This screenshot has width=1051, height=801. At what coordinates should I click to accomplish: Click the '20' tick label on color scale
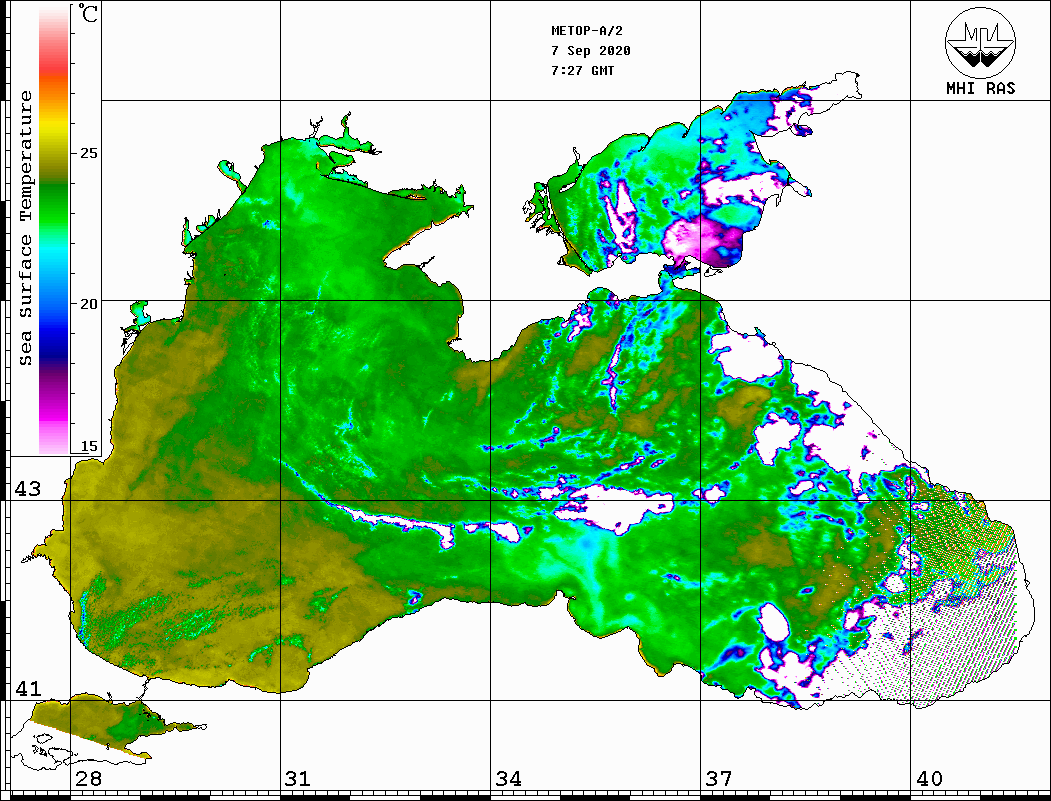88,304
